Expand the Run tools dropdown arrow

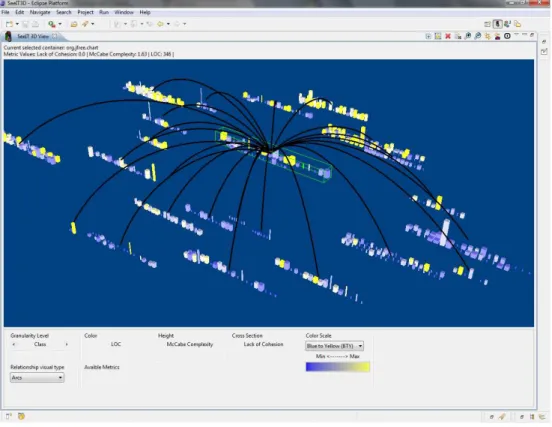tap(60, 24)
